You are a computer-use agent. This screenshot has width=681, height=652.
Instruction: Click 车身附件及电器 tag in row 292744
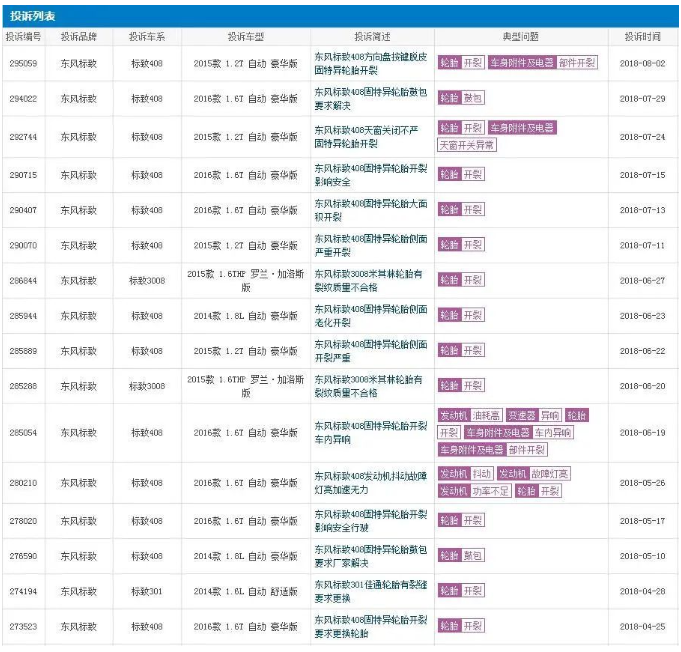point(522,128)
